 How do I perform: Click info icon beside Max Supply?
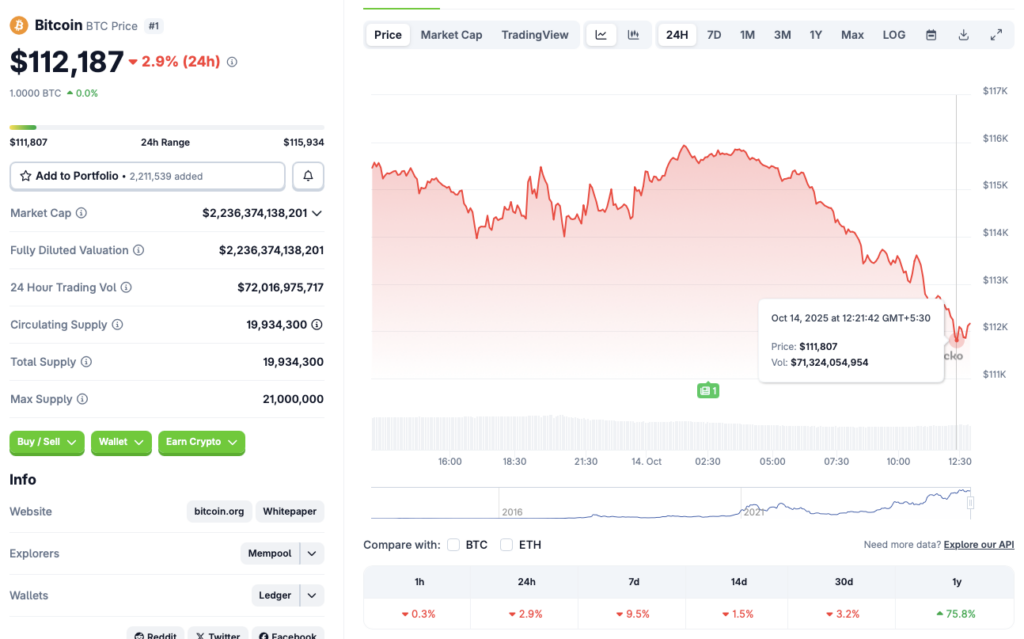coord(82,399)
